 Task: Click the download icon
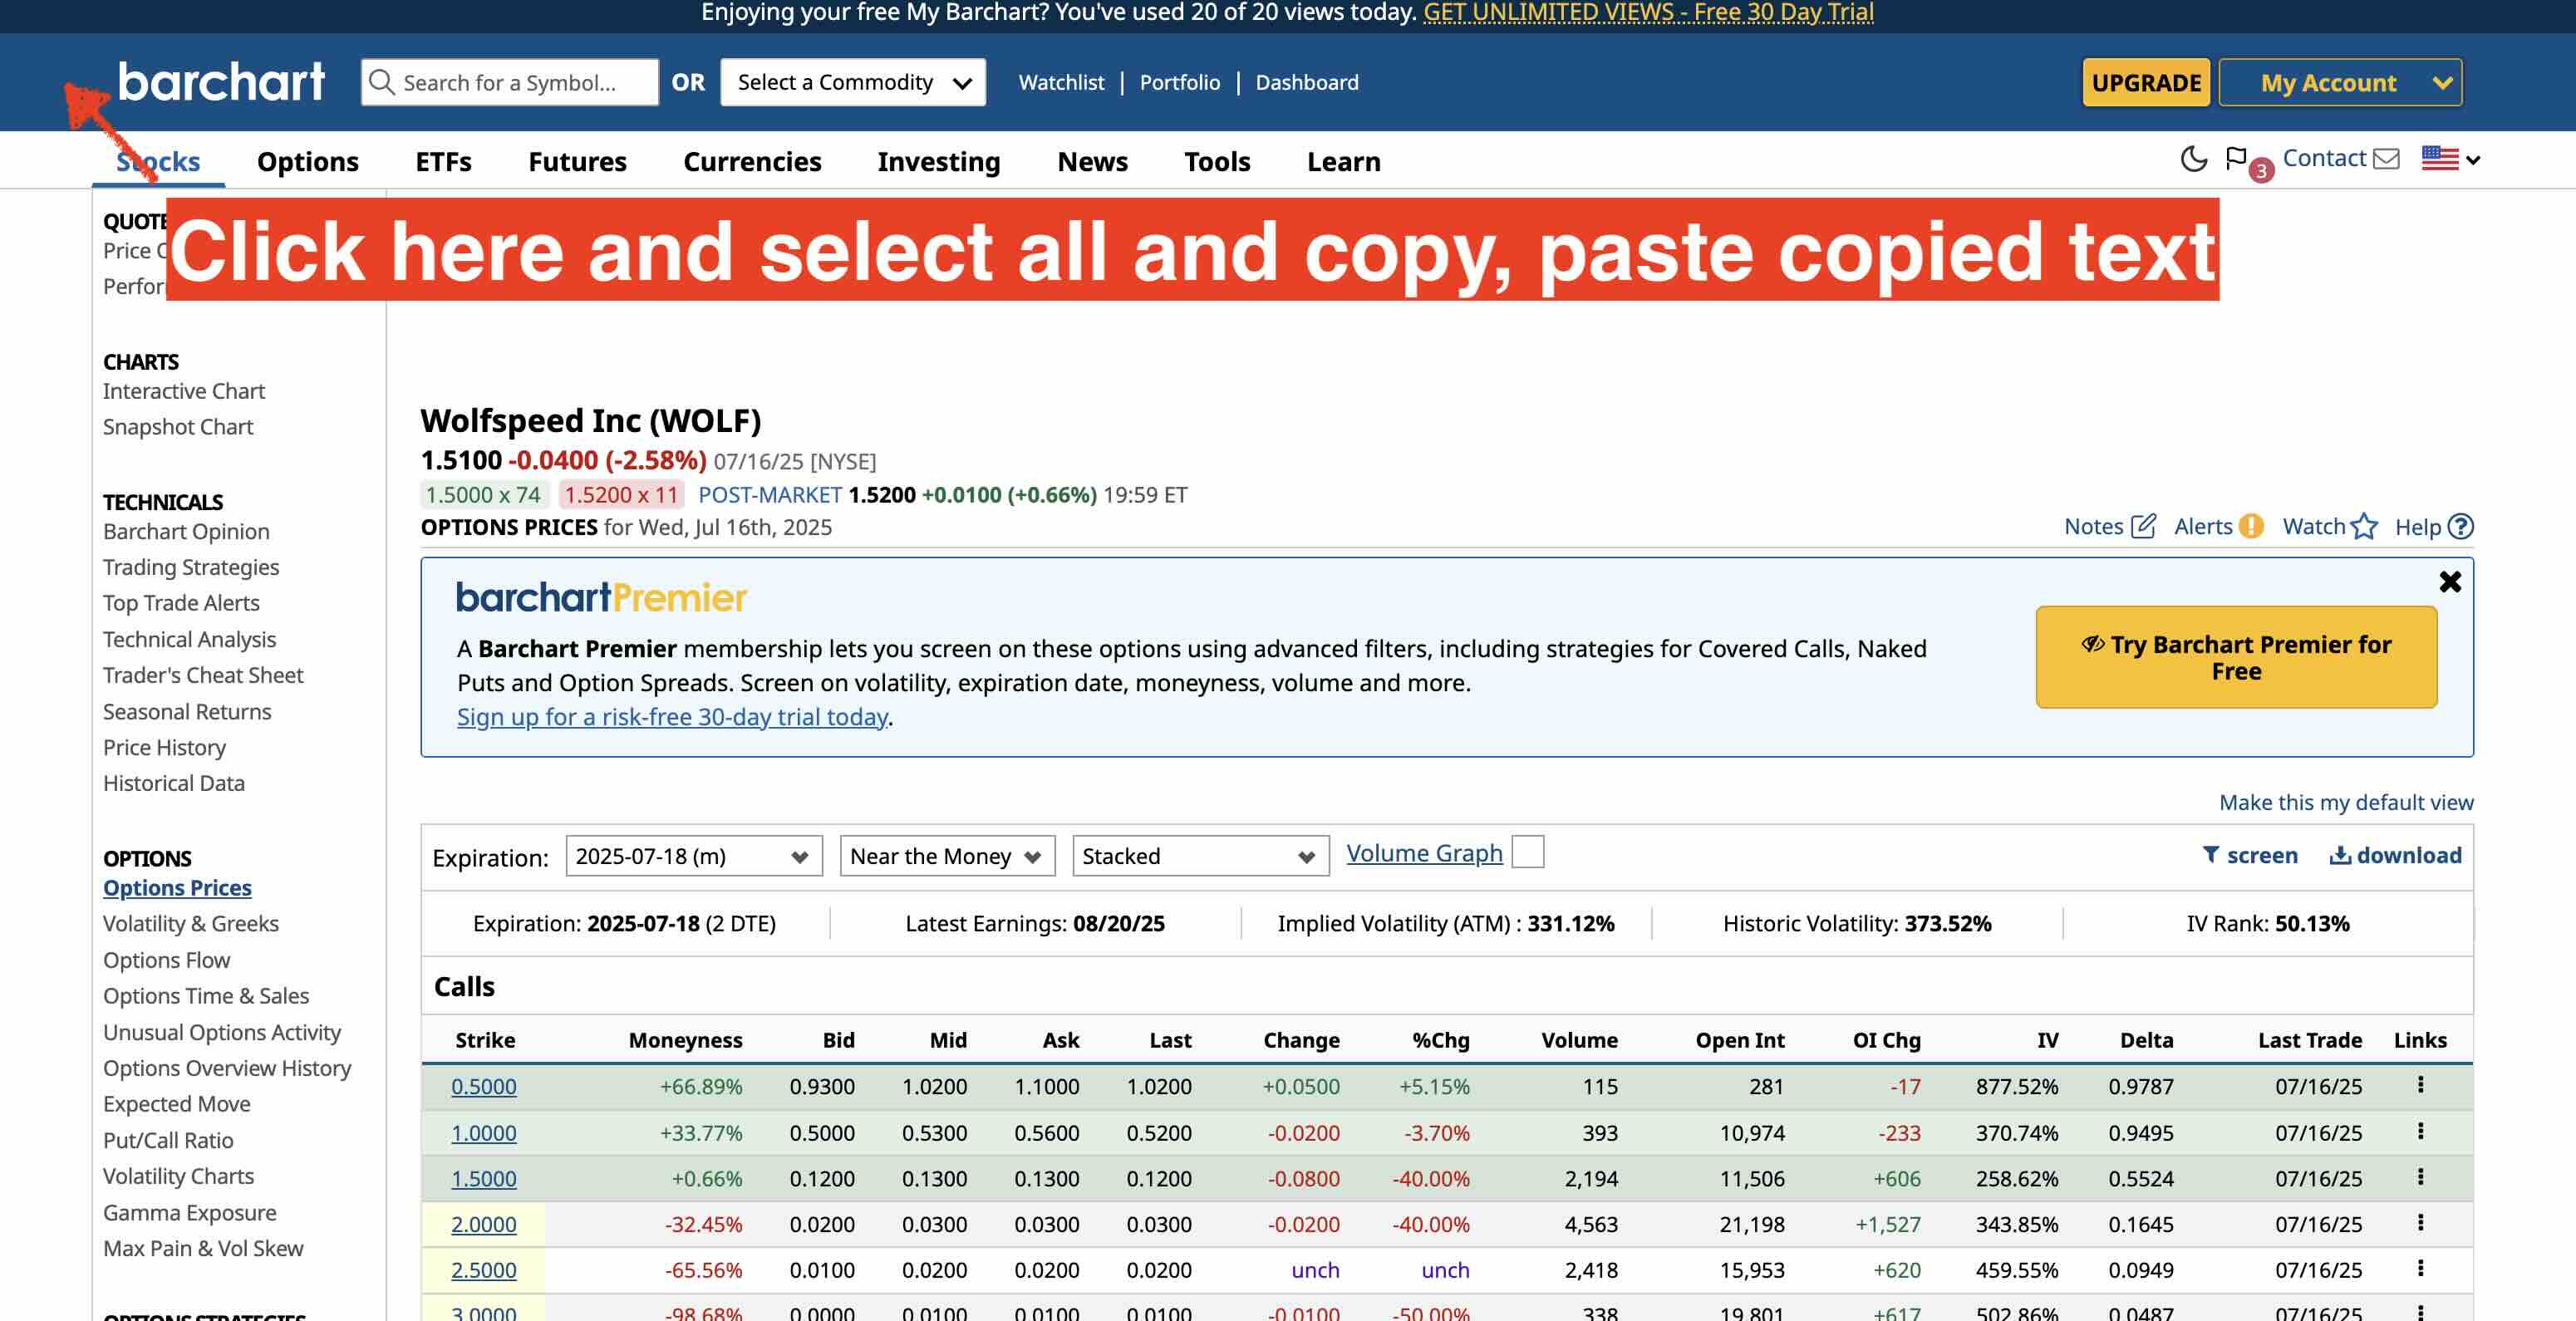(x=2340, y=855)
